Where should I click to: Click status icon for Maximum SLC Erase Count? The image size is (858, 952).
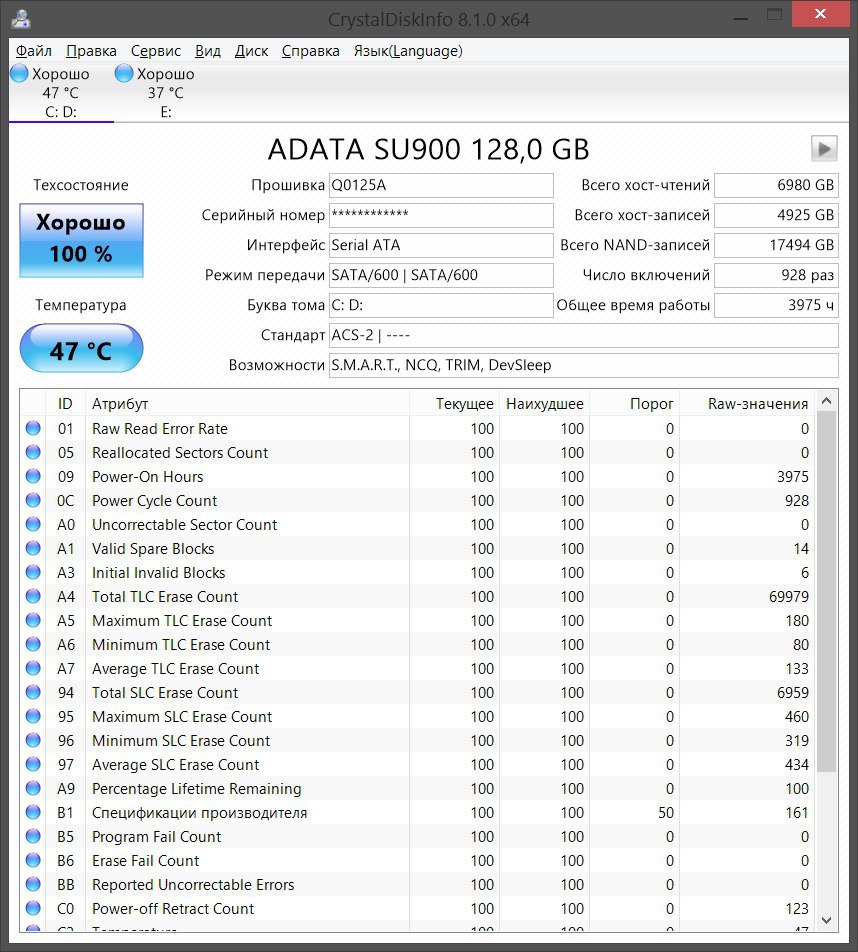33,716
